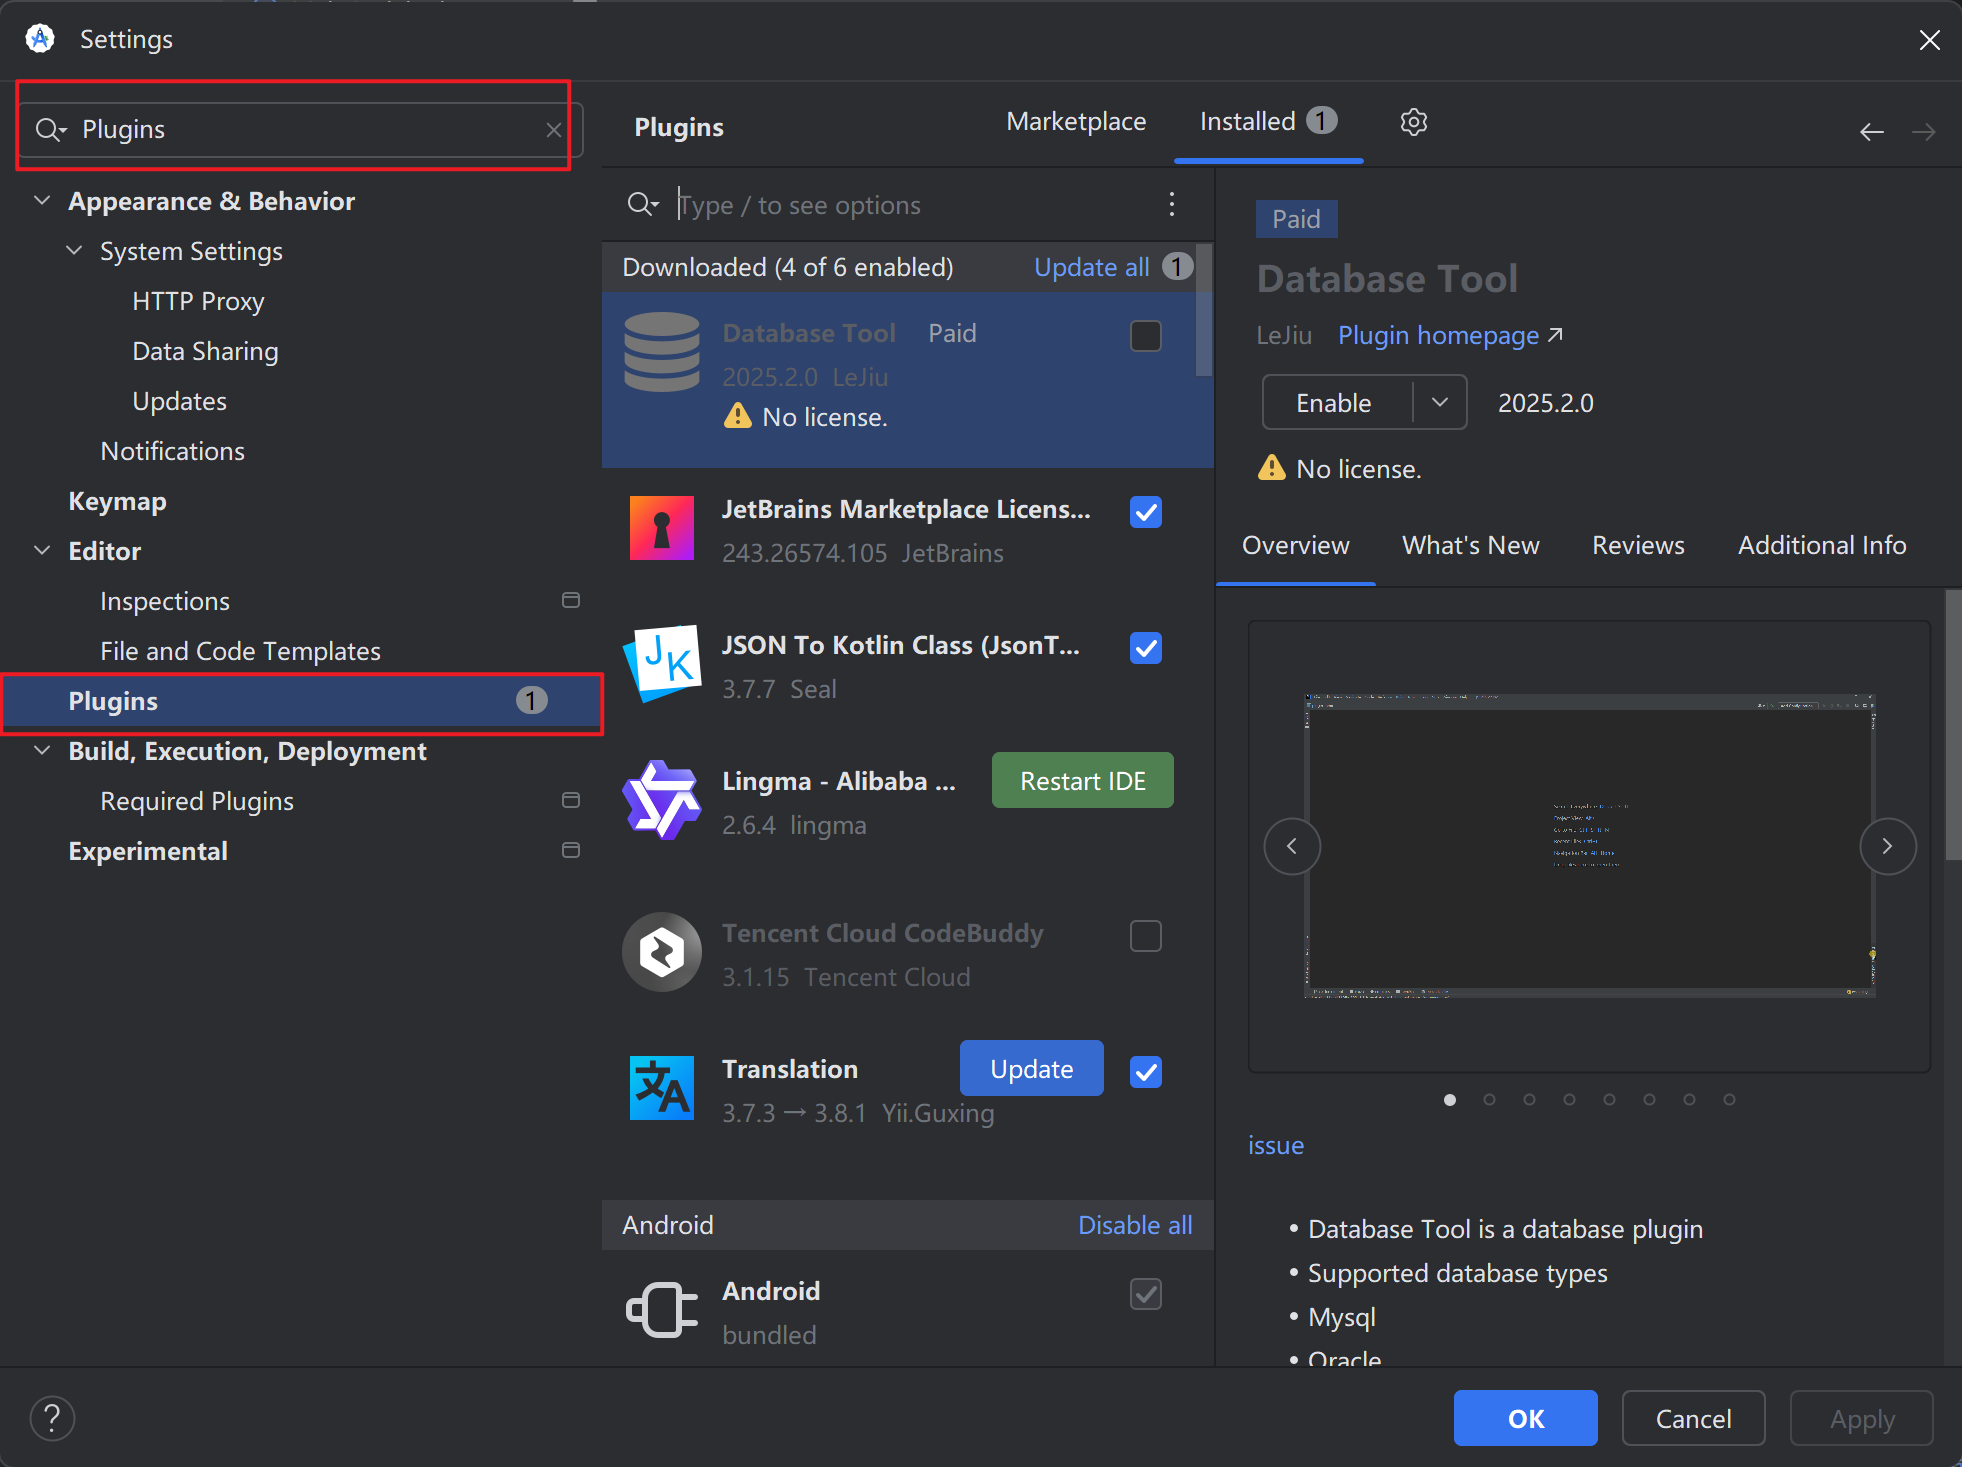Show next plugin screenshot with right arrow
The height and width of the screenshot is (1467, 1962).
click(x=1887, y=846)
